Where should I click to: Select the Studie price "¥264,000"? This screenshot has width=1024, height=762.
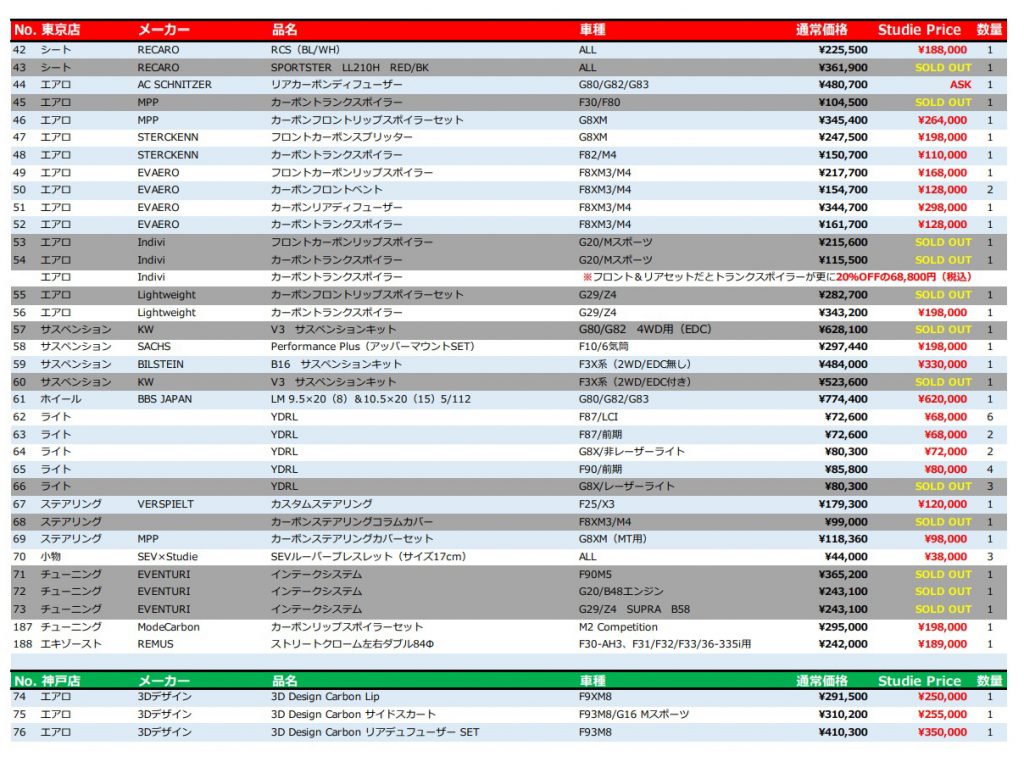(x=942, y=120)
